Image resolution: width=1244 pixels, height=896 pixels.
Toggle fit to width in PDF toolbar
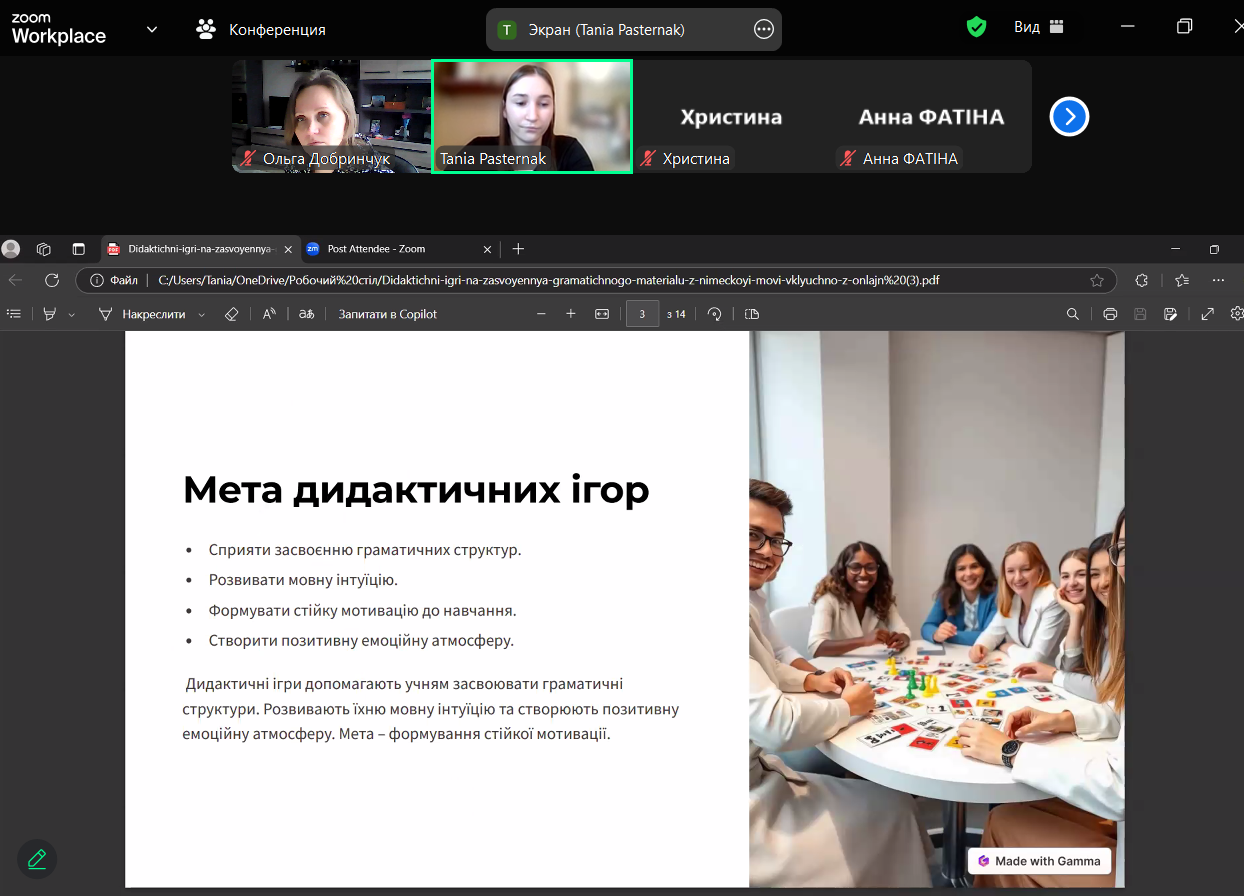pyautogui.click(x=602, y=314)
